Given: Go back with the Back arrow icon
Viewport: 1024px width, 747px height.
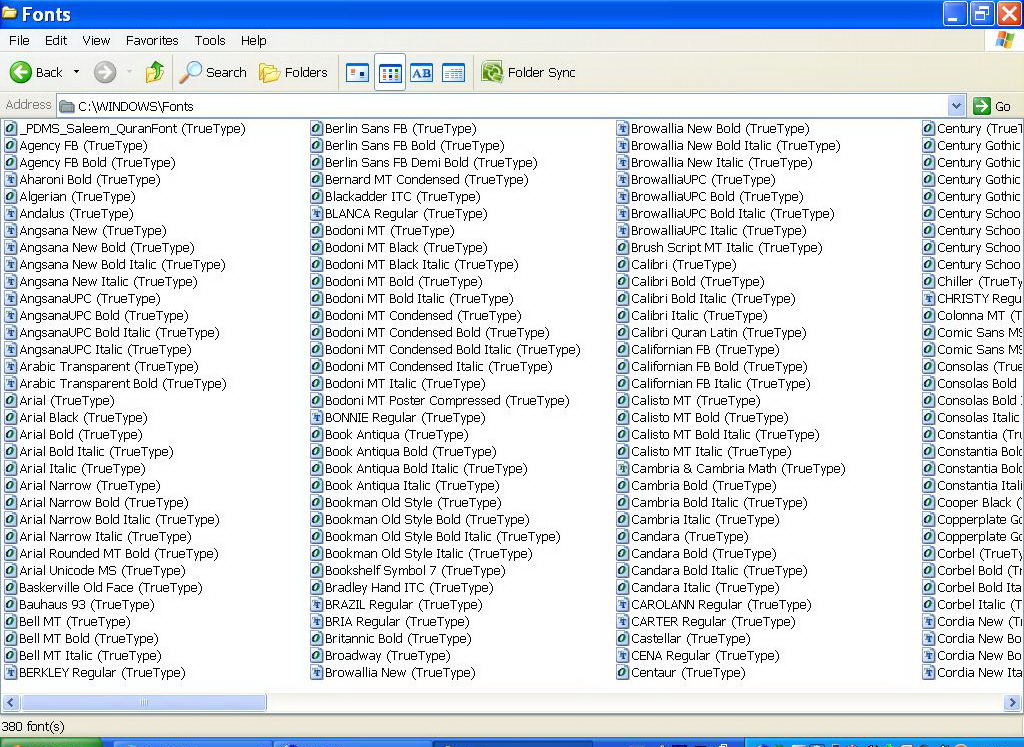Looking at the screenshot, I should tap(20, 72).
